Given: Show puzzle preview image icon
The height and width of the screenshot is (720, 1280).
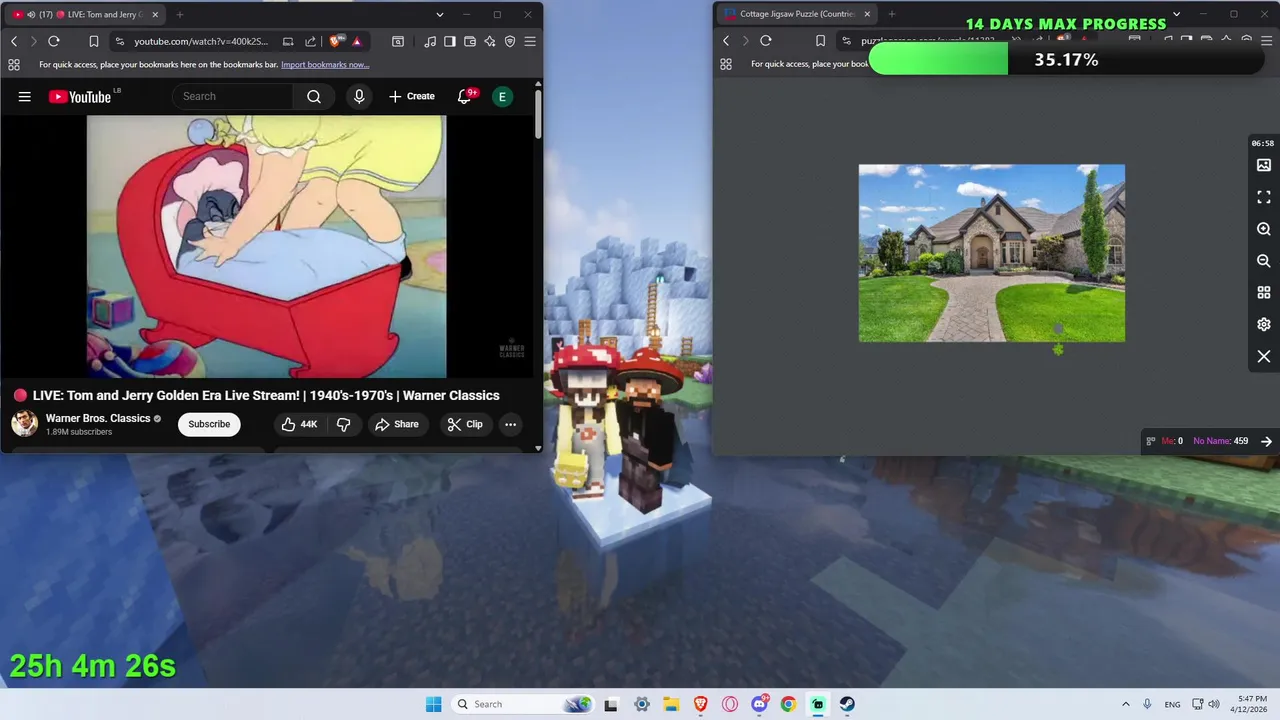Looking at the screenshot, I should pos(1264,165).
